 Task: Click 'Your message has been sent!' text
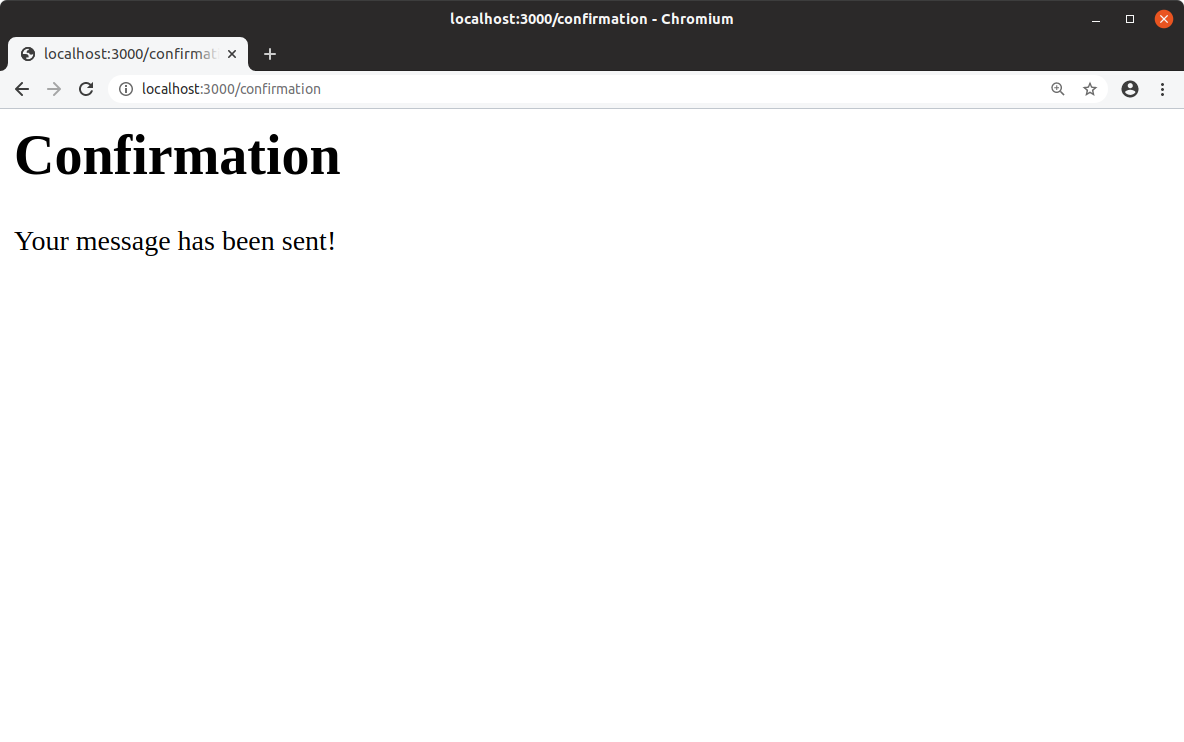[x=175, y=242]
